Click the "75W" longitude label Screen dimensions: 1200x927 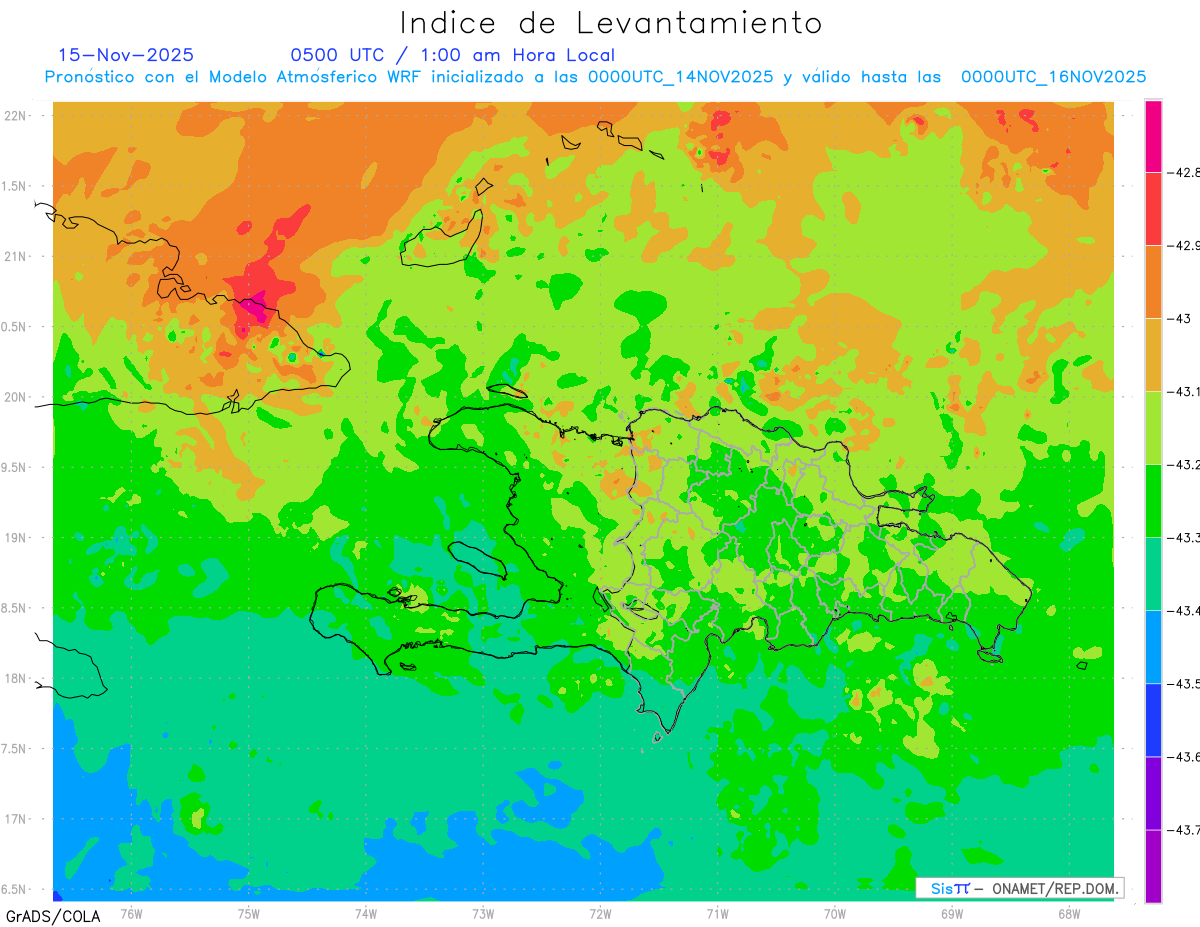pos(249,913)
